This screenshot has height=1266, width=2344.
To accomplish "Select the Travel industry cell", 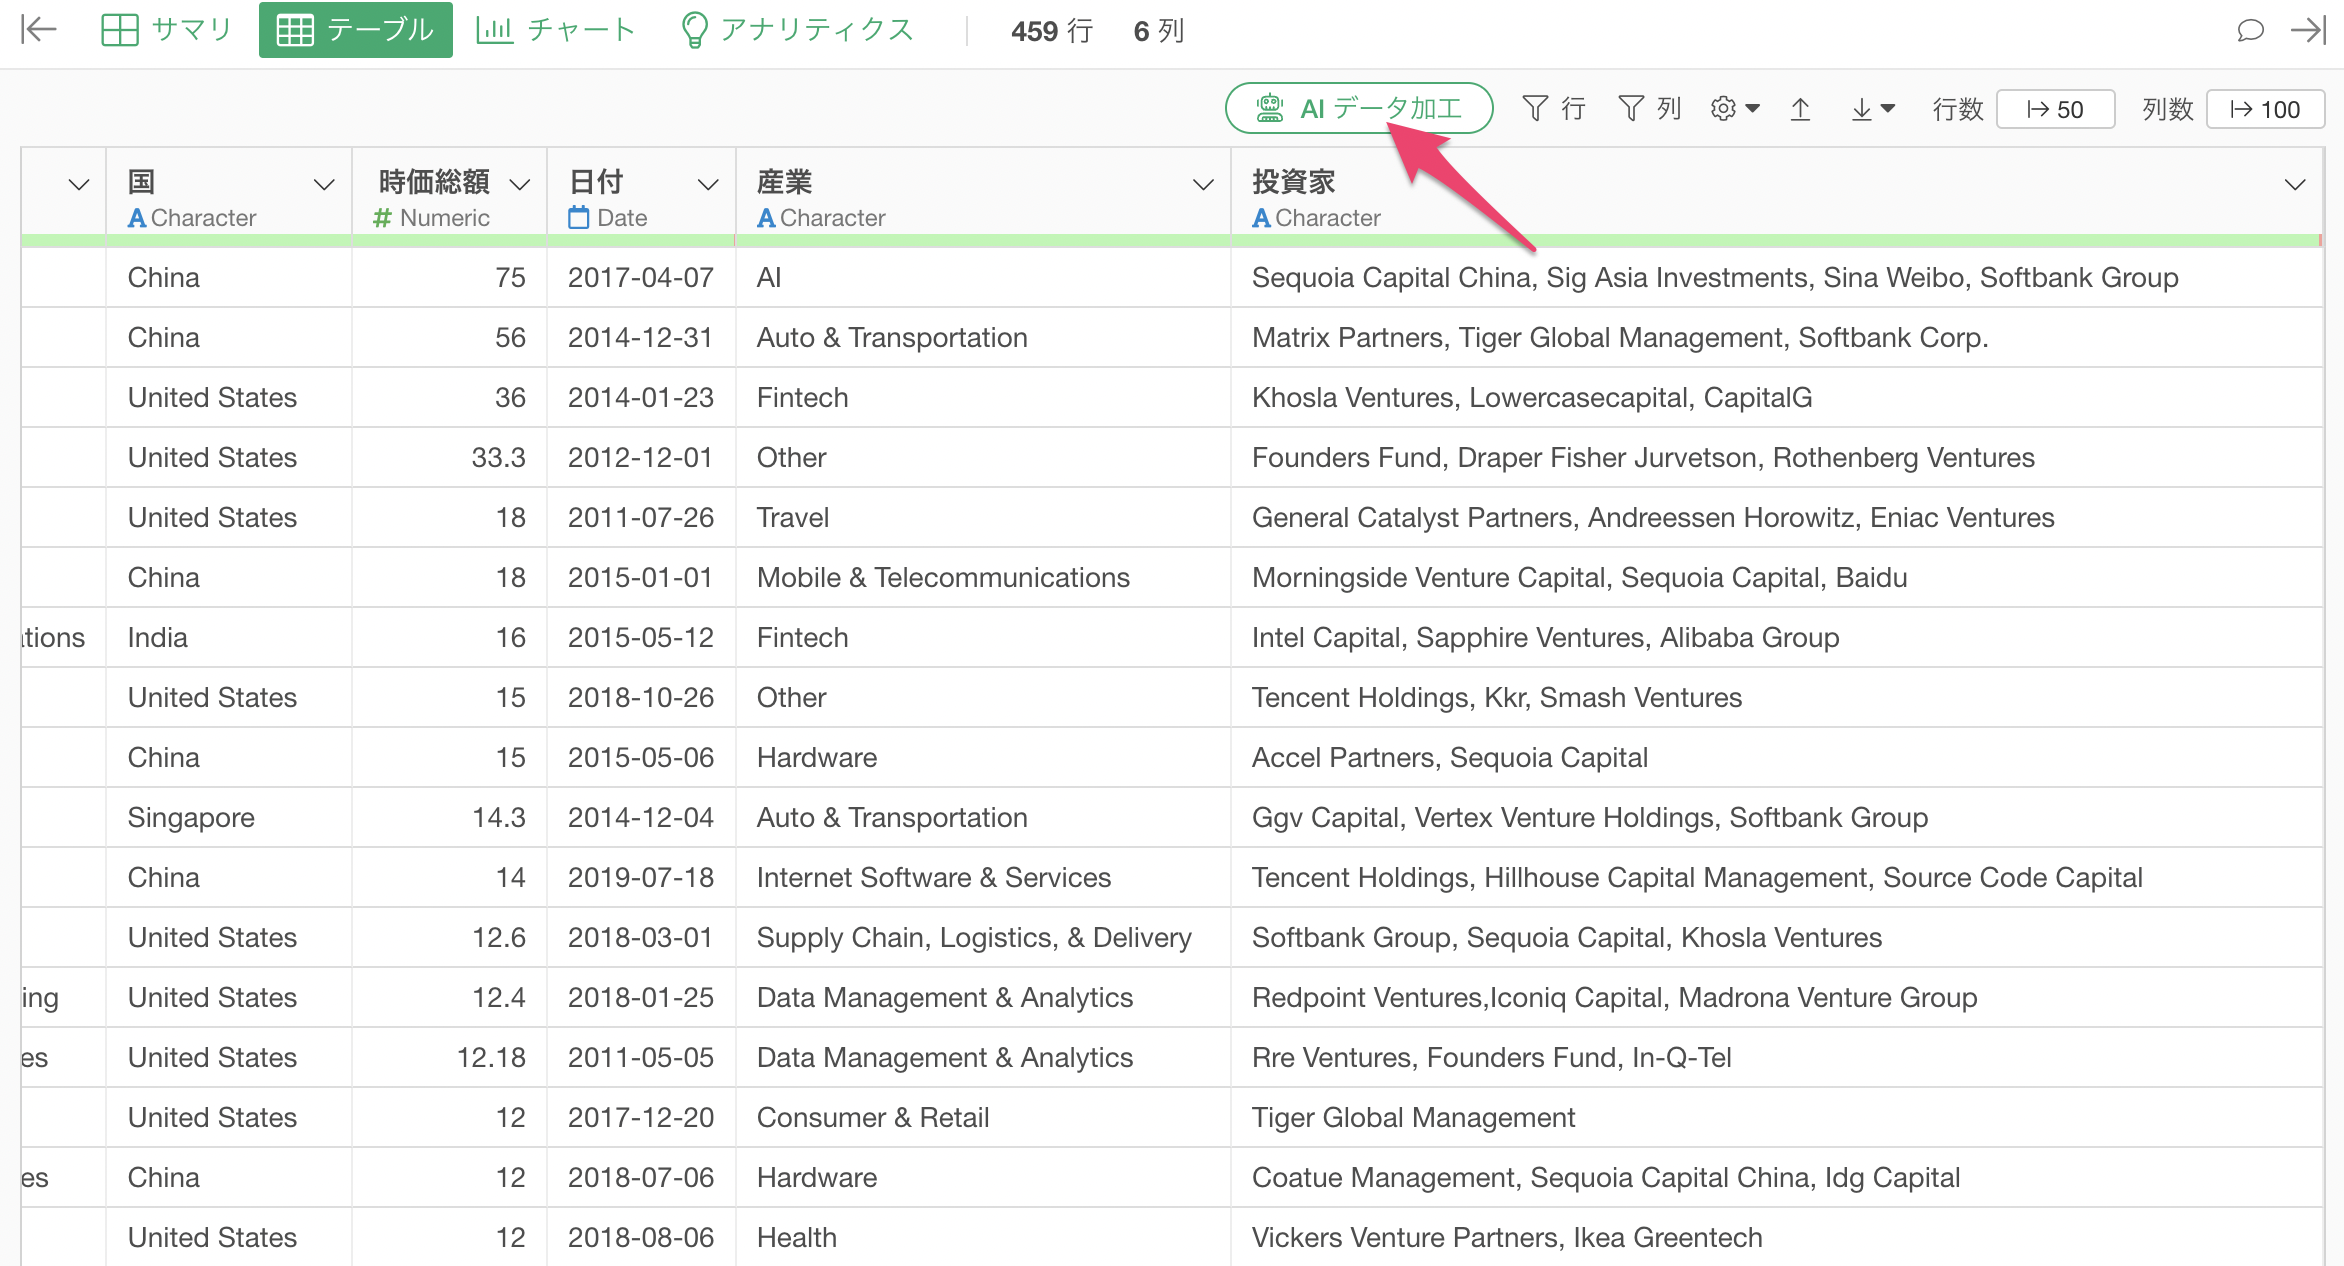I will click(983, 517).
